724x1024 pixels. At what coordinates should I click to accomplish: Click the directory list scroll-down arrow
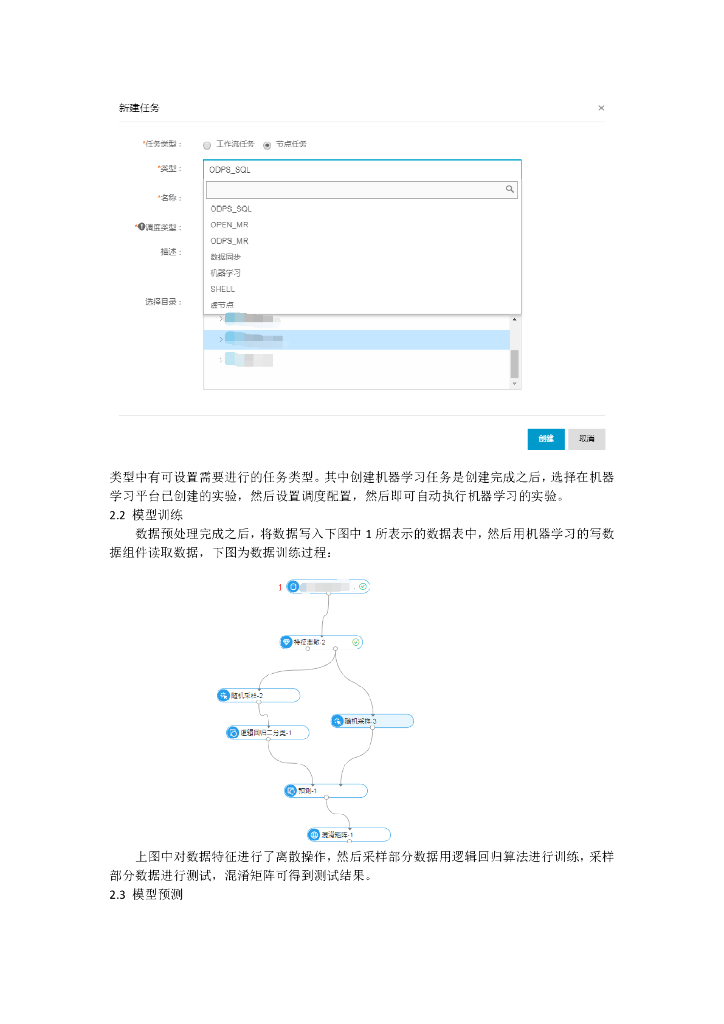coord(514,384)
